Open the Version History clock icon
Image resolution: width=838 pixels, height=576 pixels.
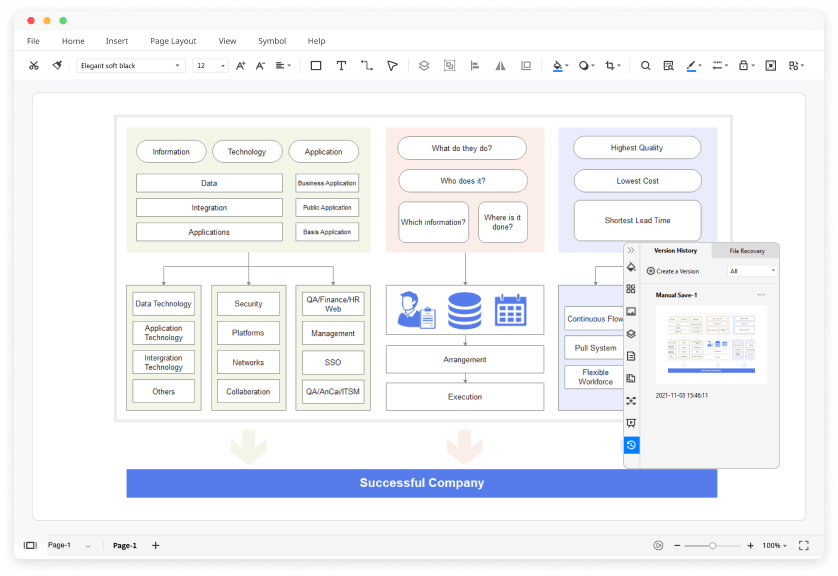click(631, 445)
